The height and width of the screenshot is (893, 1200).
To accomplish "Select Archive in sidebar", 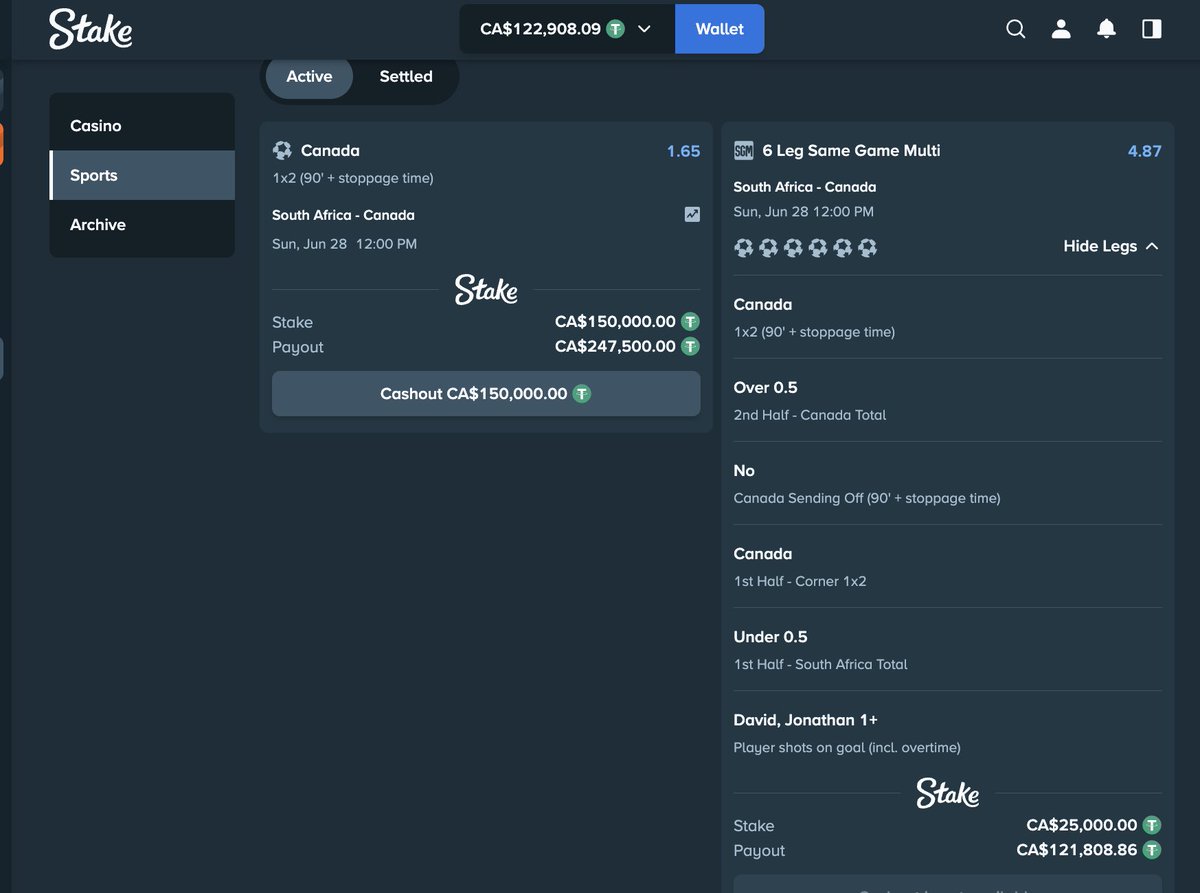I will tap(142, 225).
